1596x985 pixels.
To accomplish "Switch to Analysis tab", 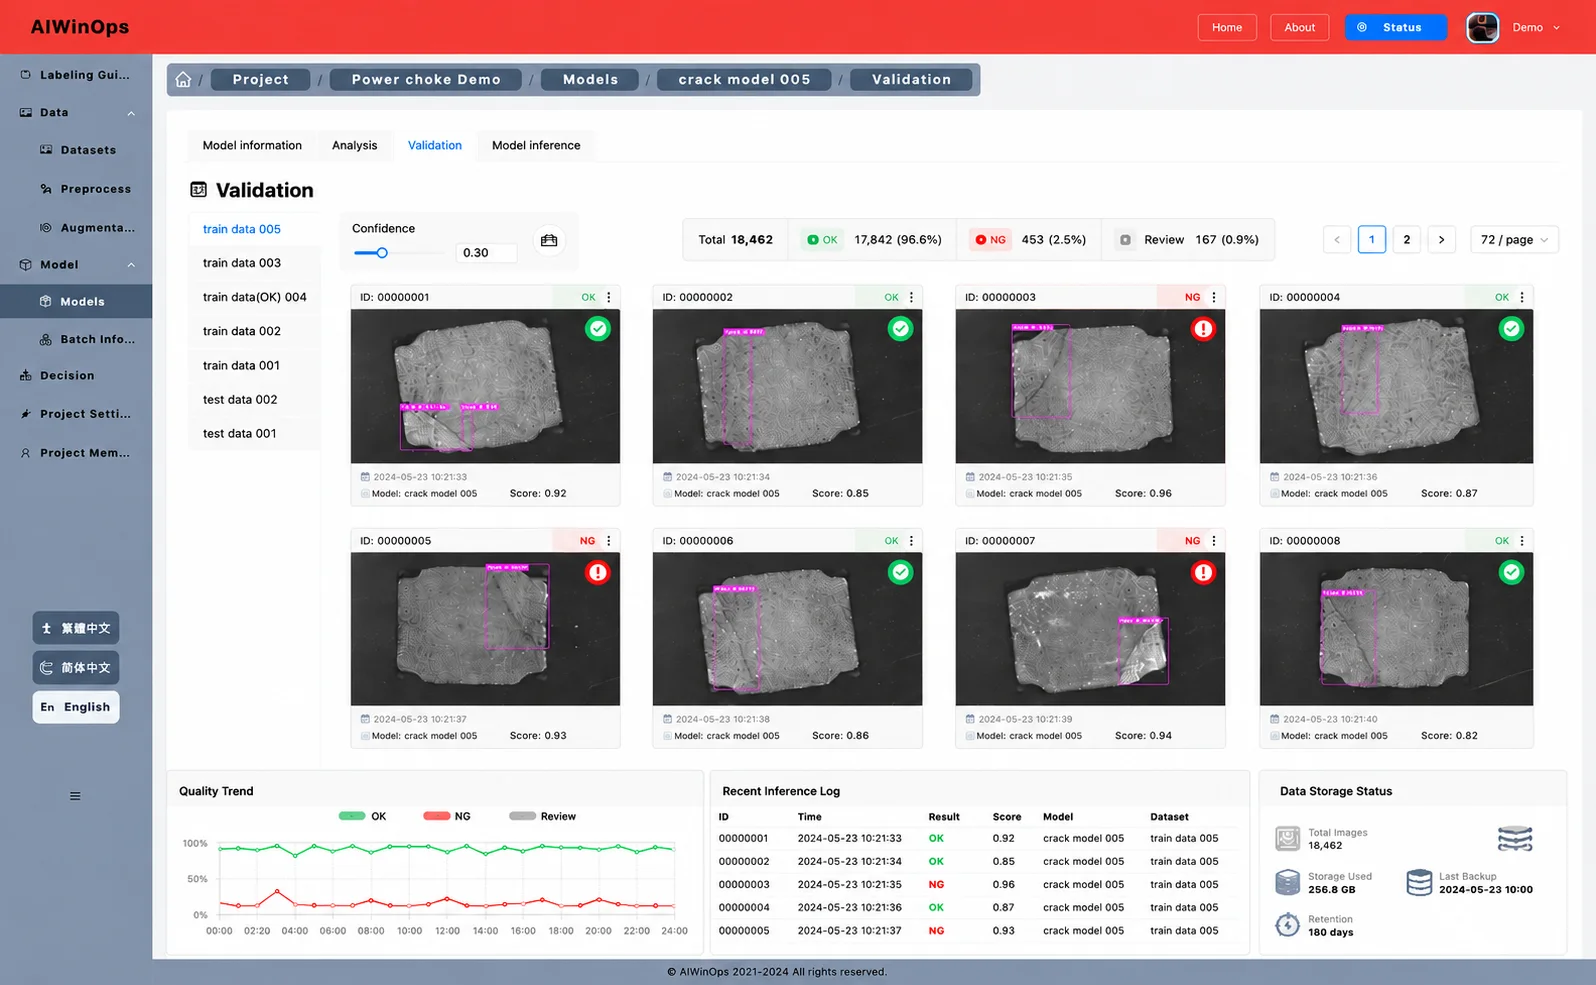I will (355, 146).
